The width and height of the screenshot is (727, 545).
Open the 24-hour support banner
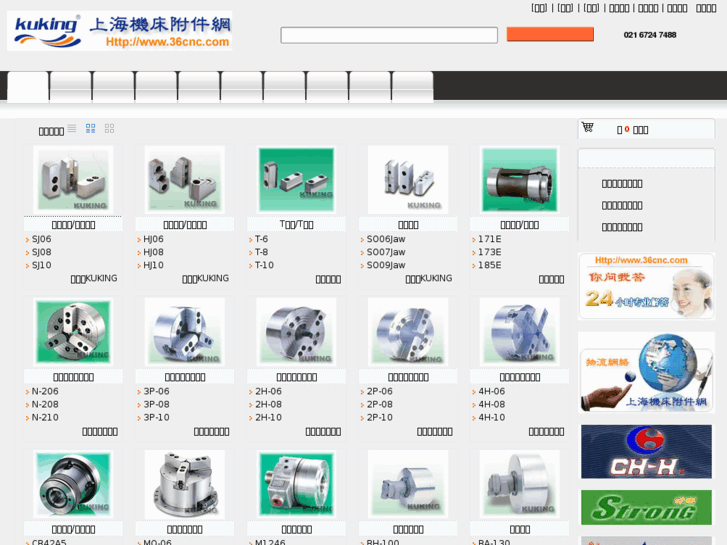[646, 286]
